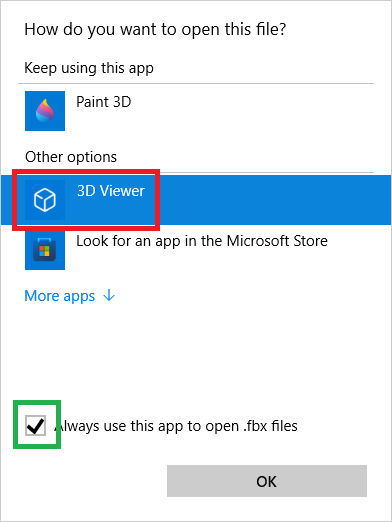Click the highlighted blue 3D Viewer row
Image resolution: width=392 pixels, height=522 pixels.
[x=196, y=200]
